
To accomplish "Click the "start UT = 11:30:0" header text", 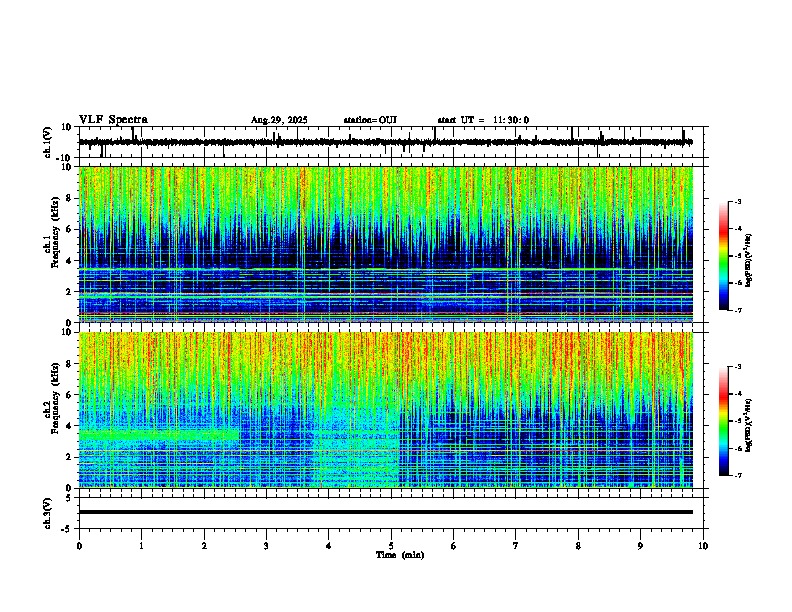I will point(483,120).
